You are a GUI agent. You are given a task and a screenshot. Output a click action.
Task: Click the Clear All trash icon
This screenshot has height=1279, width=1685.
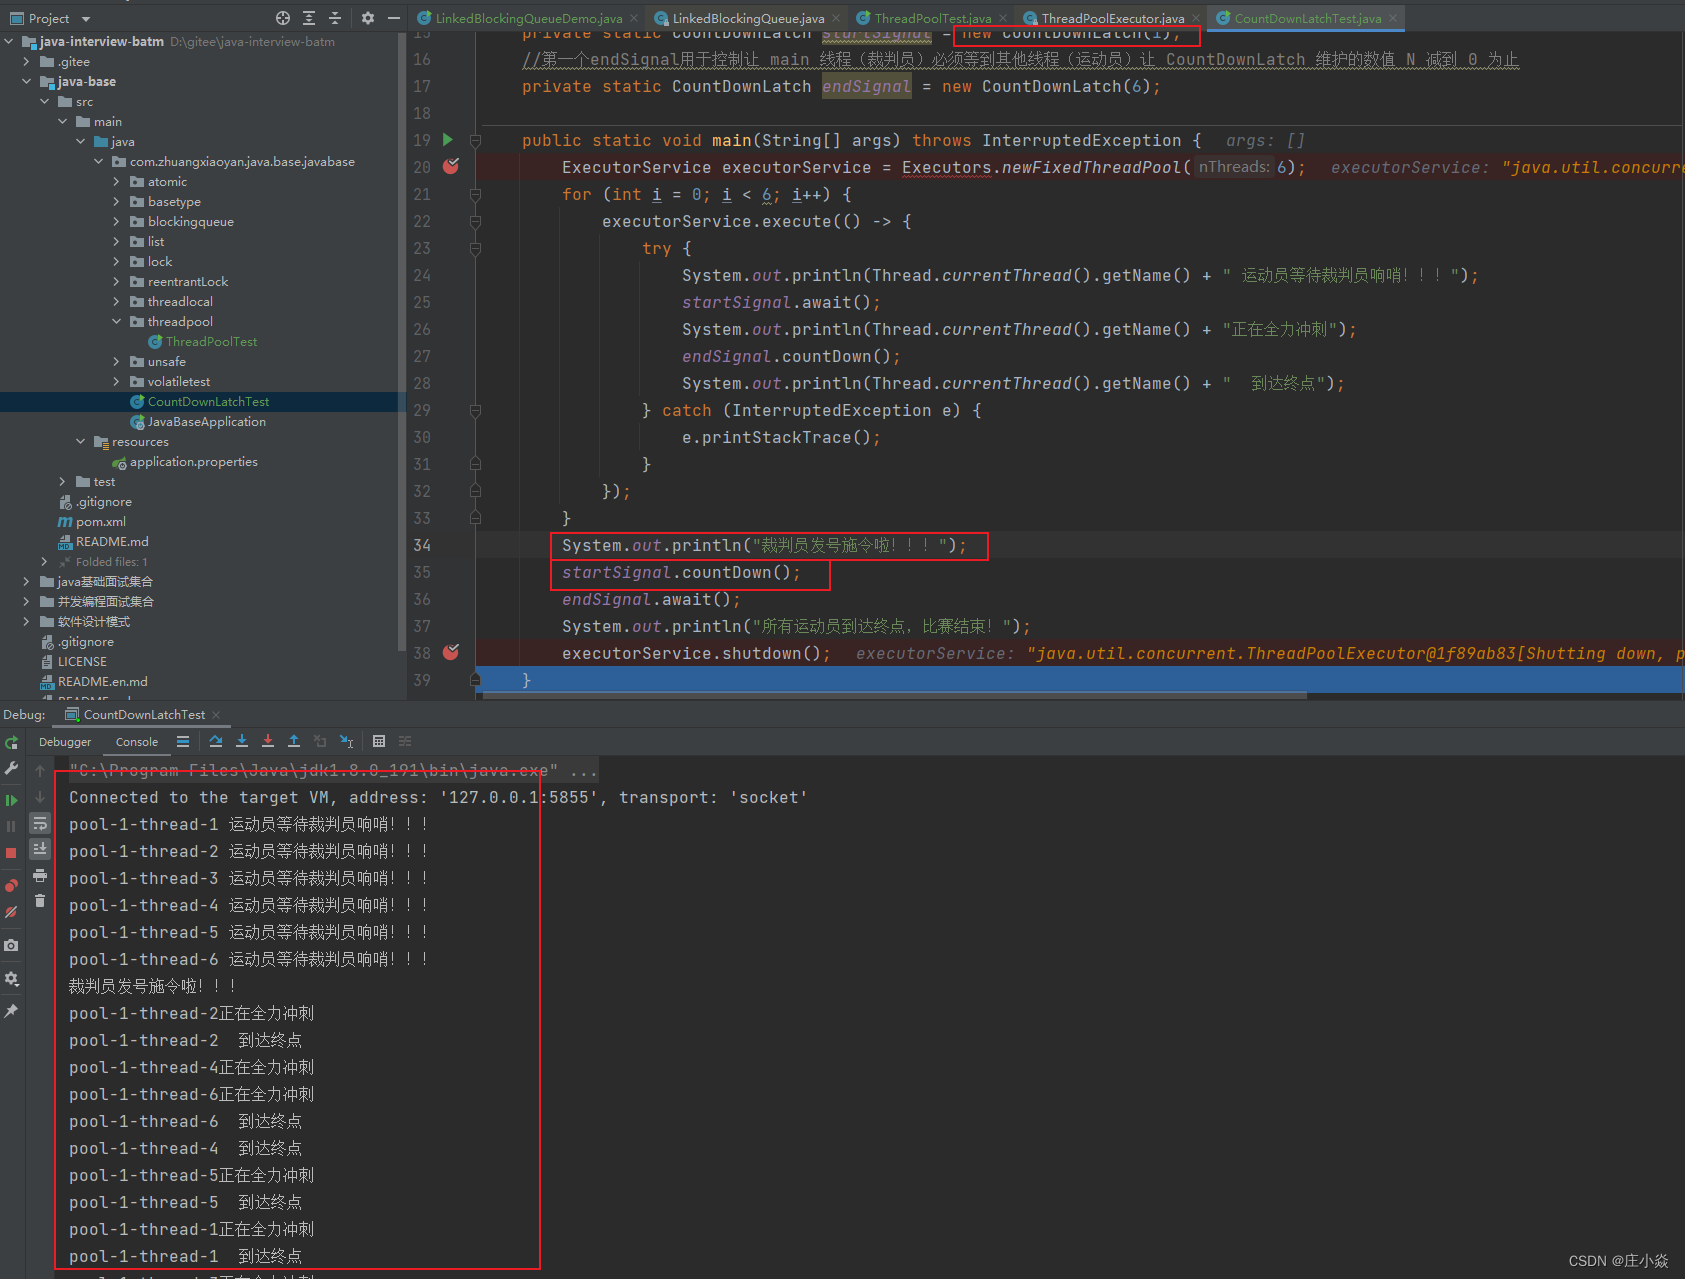click(40, 901)
